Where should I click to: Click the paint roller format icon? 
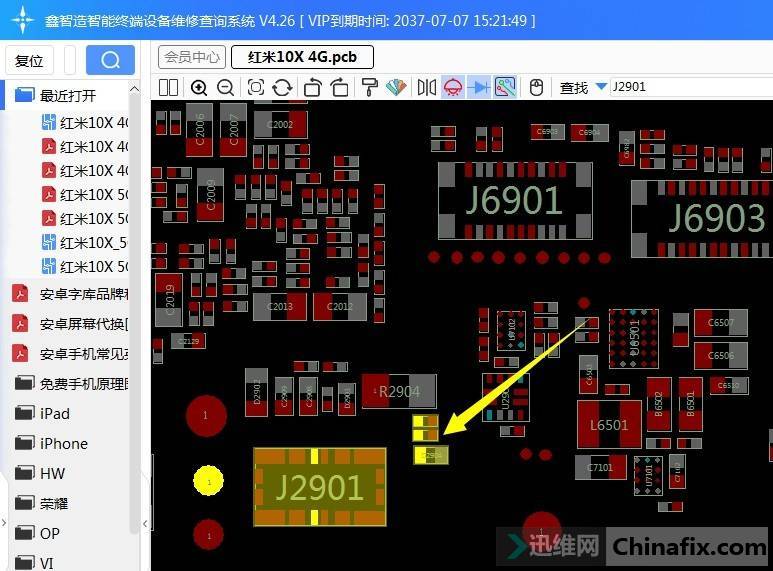click(x=369, y=87)
